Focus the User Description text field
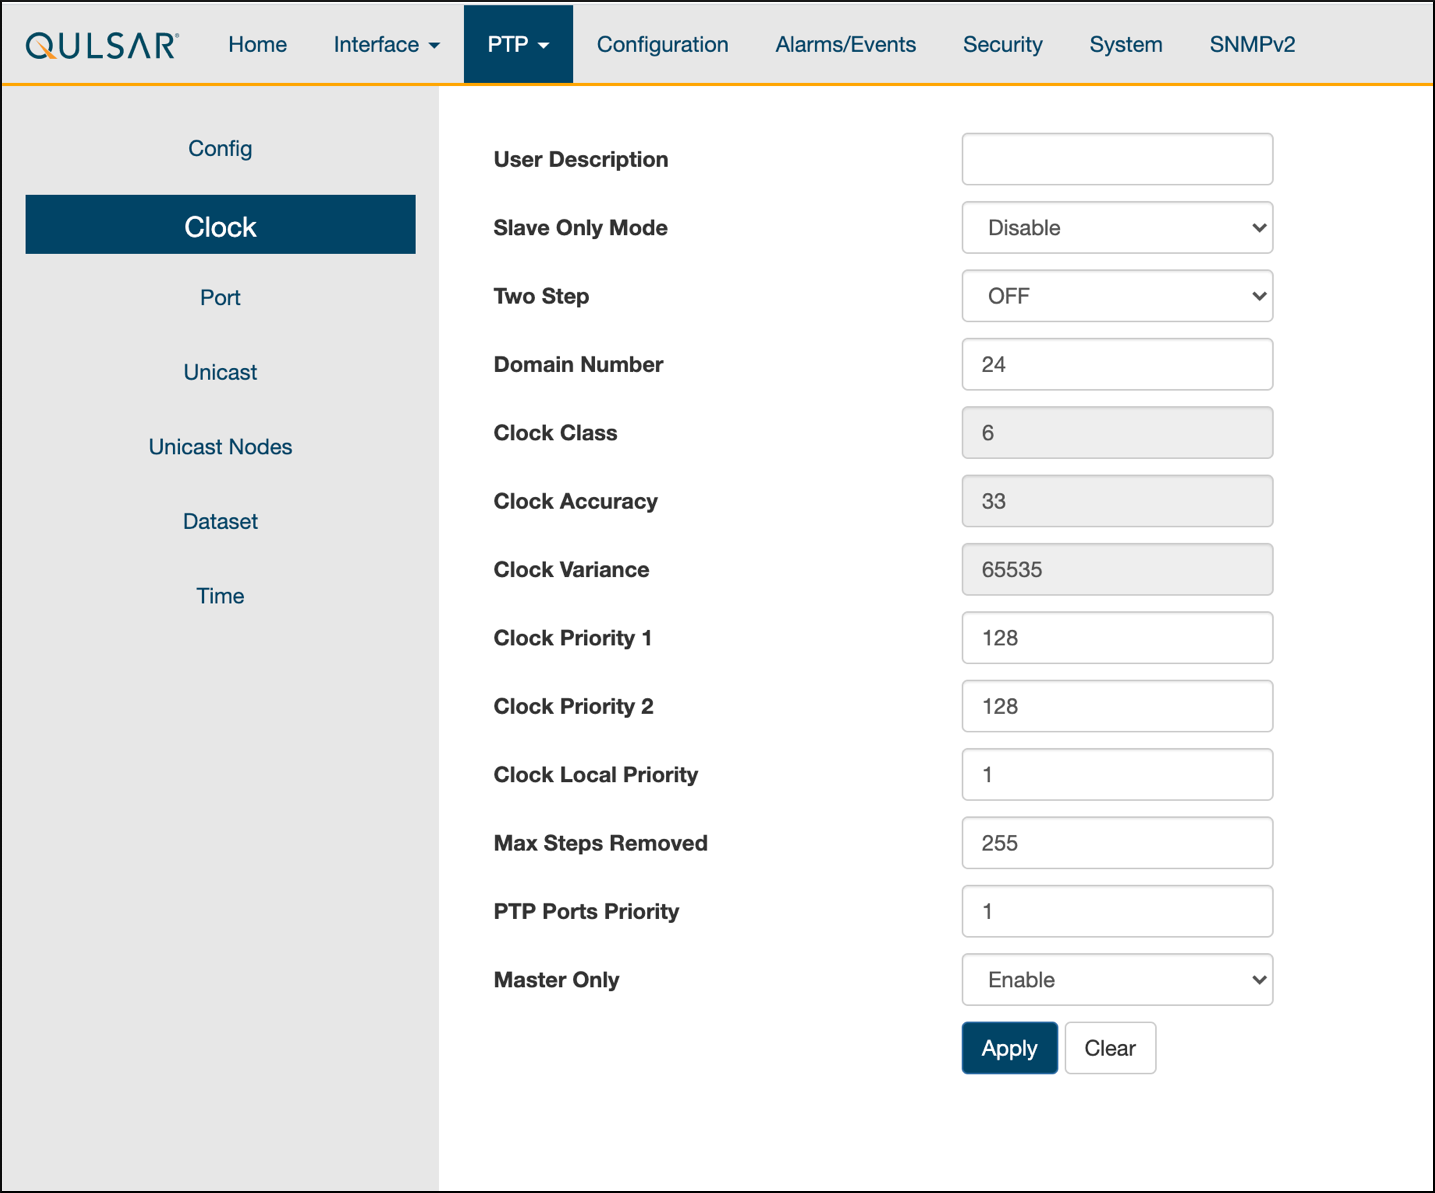Image resolution: width=1435 pixels, height=1193 pixels. coord(1116,160)
